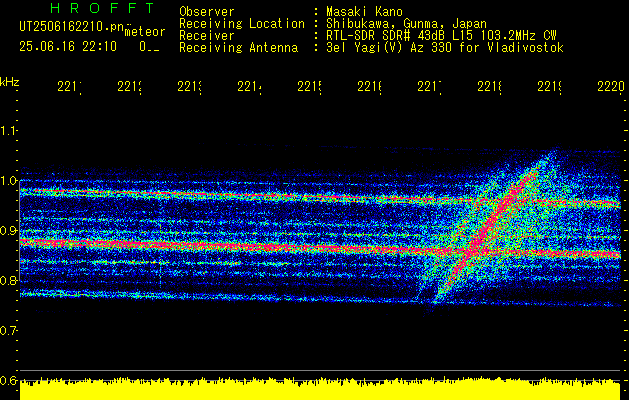
Task: Click the 0.7 frequency axis label
Action: (x=8, y=331)
